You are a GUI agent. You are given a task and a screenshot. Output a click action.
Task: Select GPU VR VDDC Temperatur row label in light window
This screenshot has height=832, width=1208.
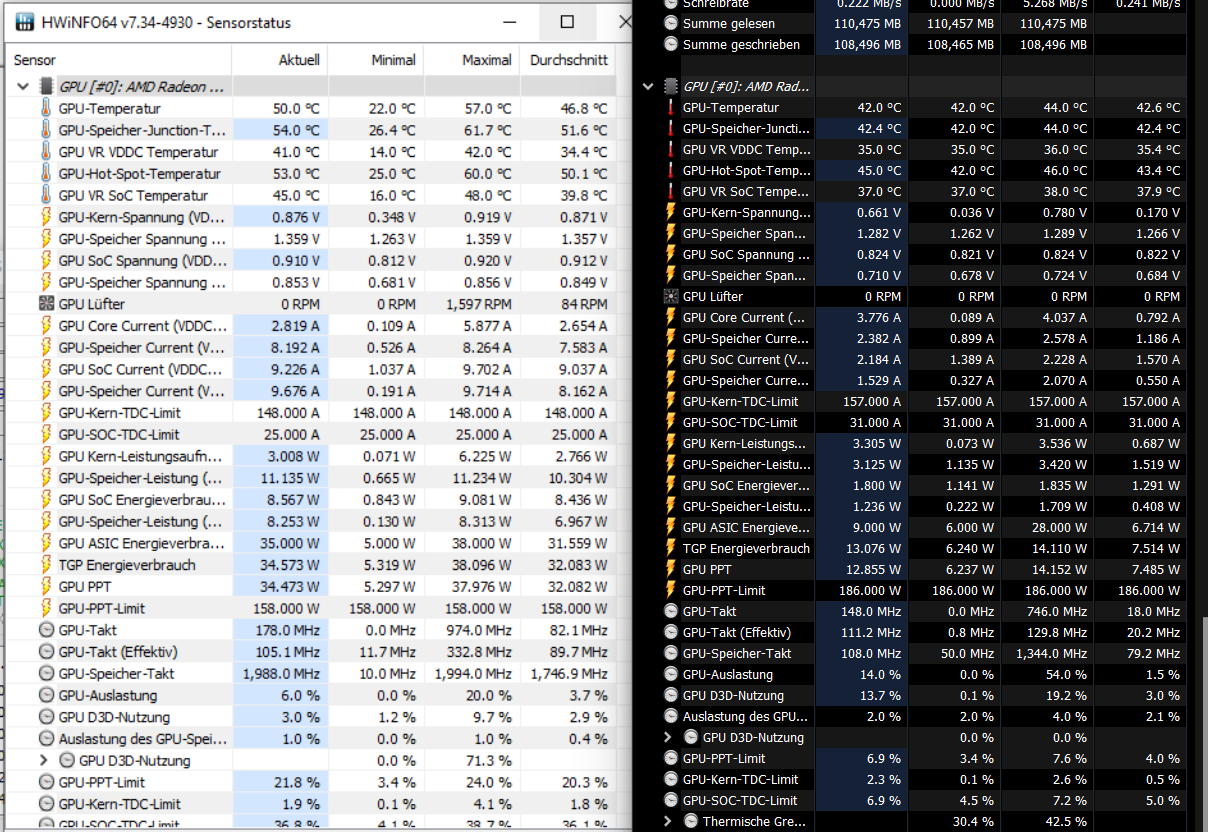(x=138, y=152)
